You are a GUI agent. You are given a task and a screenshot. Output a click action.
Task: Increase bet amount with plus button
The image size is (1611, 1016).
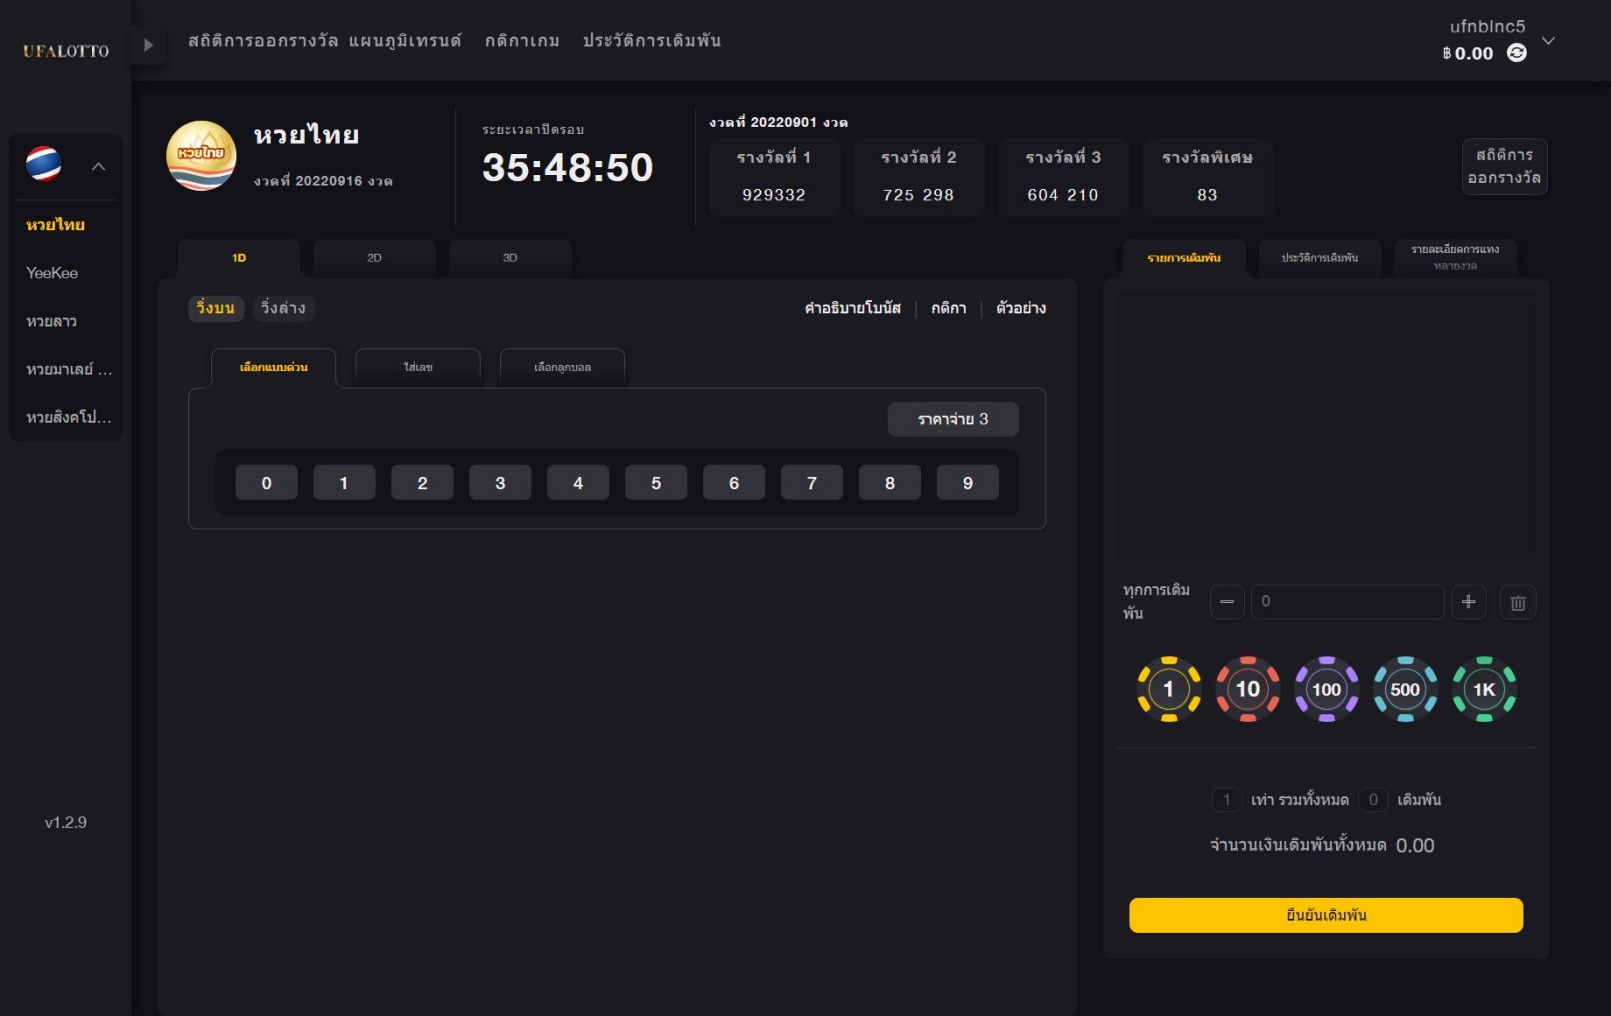1468,602
